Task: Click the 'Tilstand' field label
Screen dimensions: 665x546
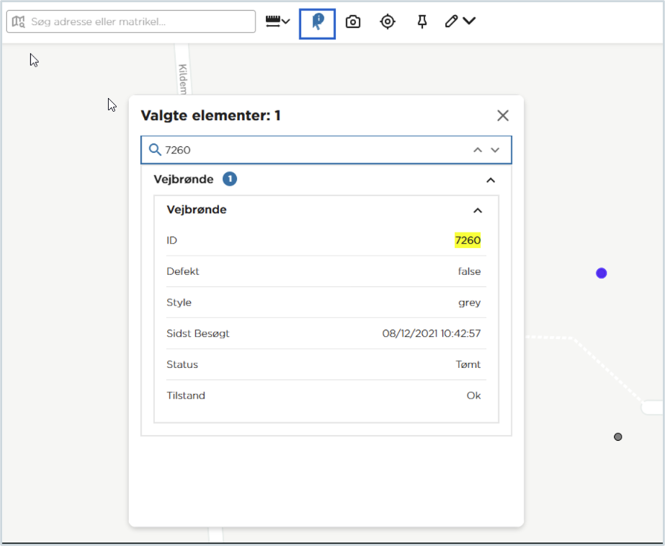Action: 186,395
